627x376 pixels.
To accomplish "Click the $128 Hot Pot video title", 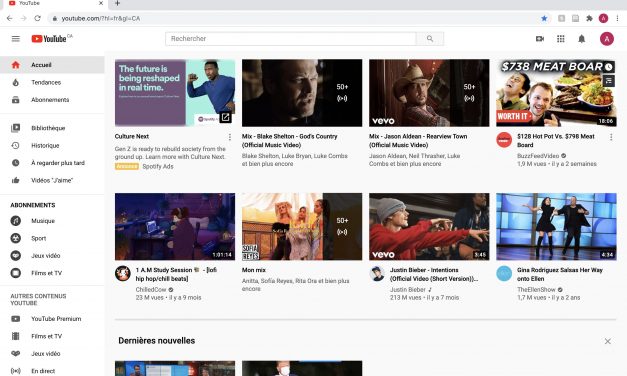I will [555, 141].
